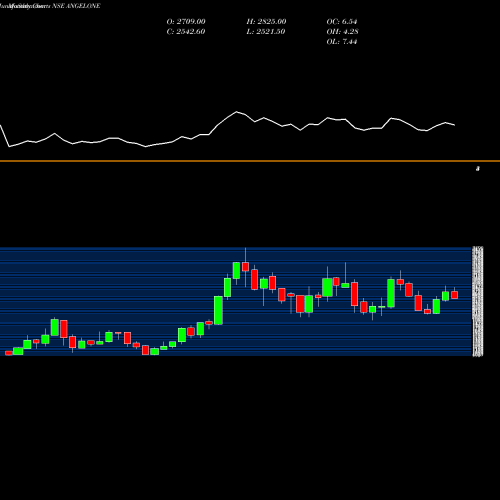Click the last red candlestick on the chart

click(454, 295)
